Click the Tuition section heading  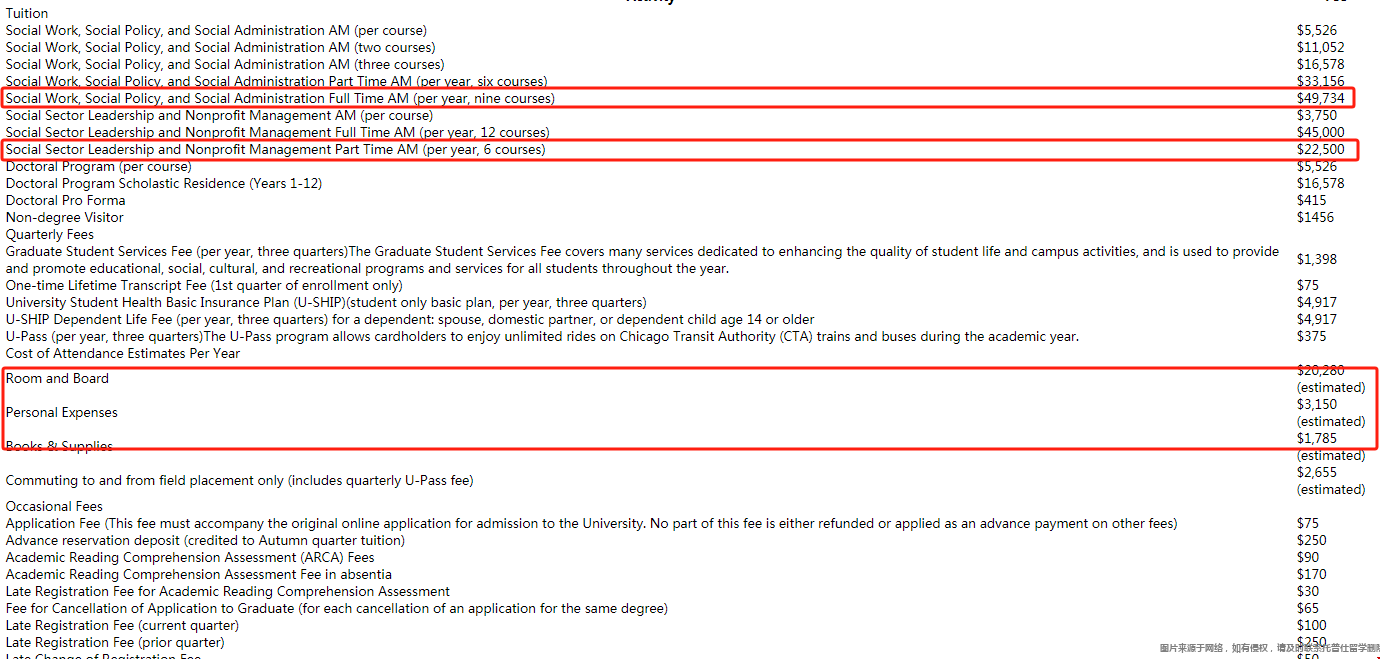pyautogui.click(x=27, y=13)
